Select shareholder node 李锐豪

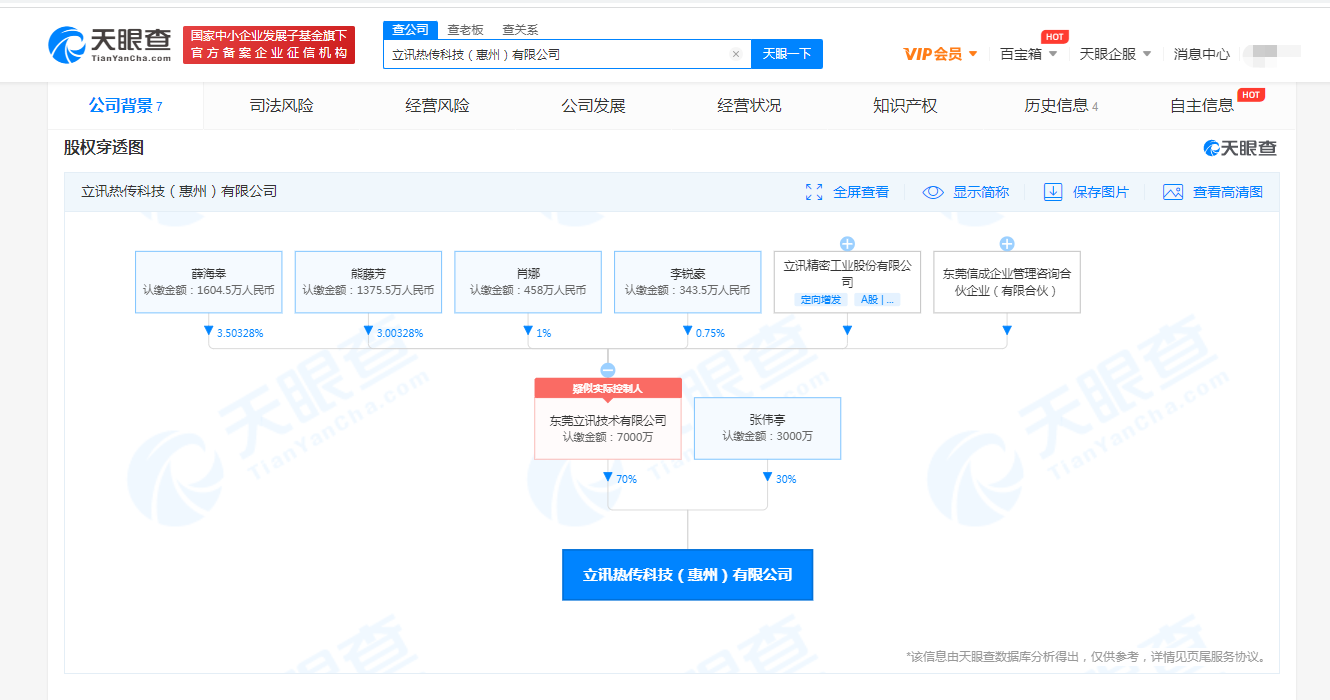point(687,282)
